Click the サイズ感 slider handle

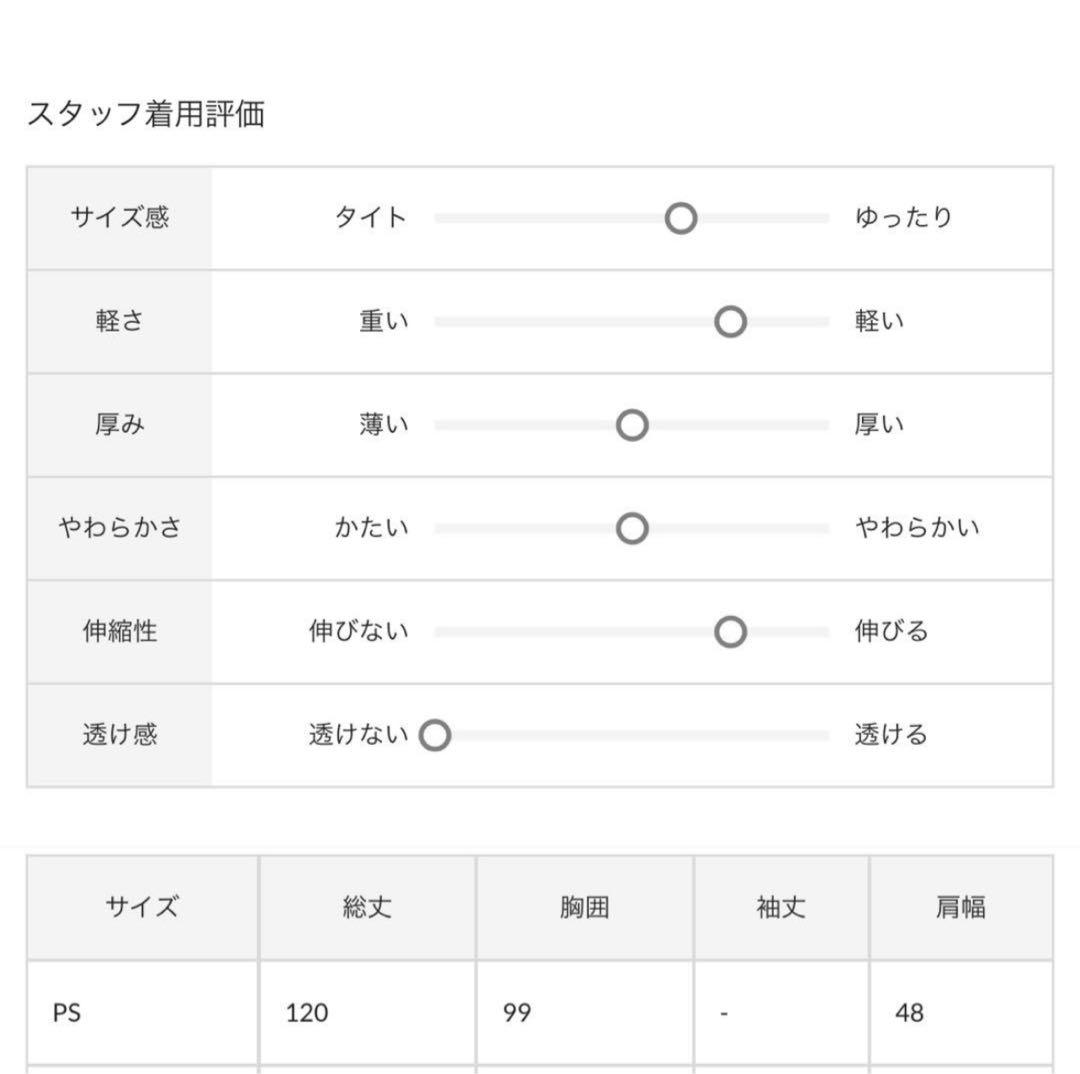(681, 218)
